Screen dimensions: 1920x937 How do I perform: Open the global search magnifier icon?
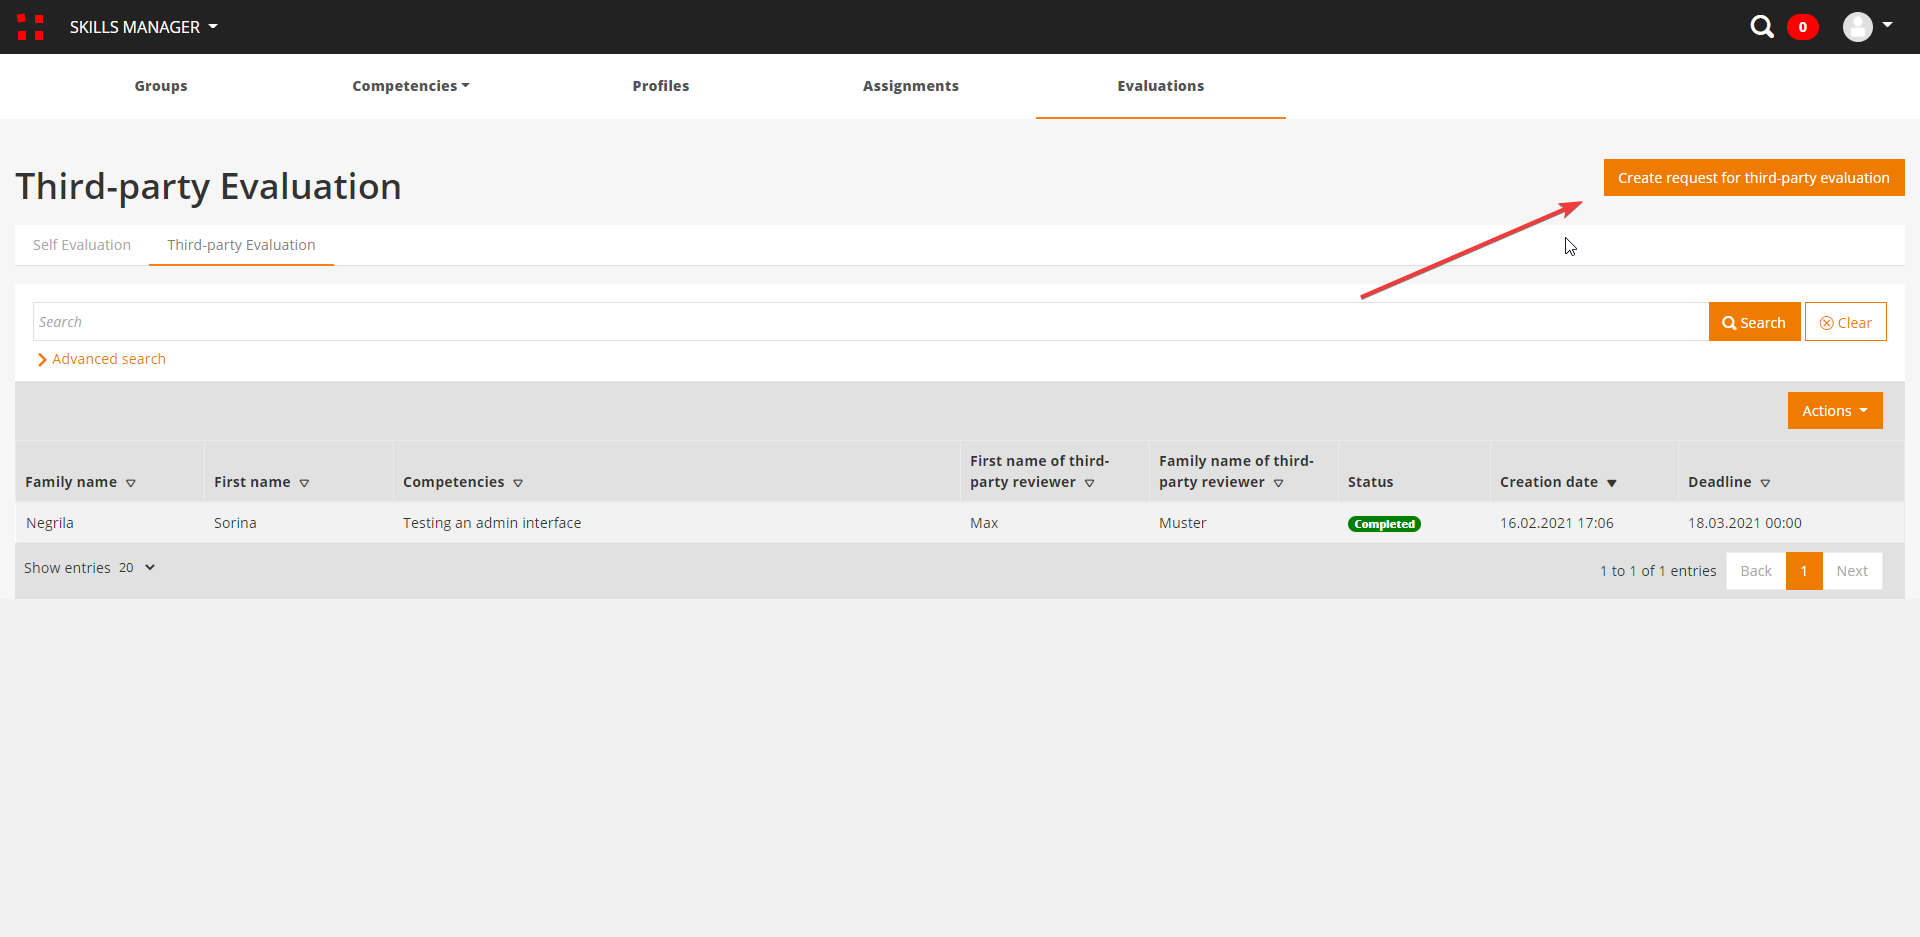1761,27
